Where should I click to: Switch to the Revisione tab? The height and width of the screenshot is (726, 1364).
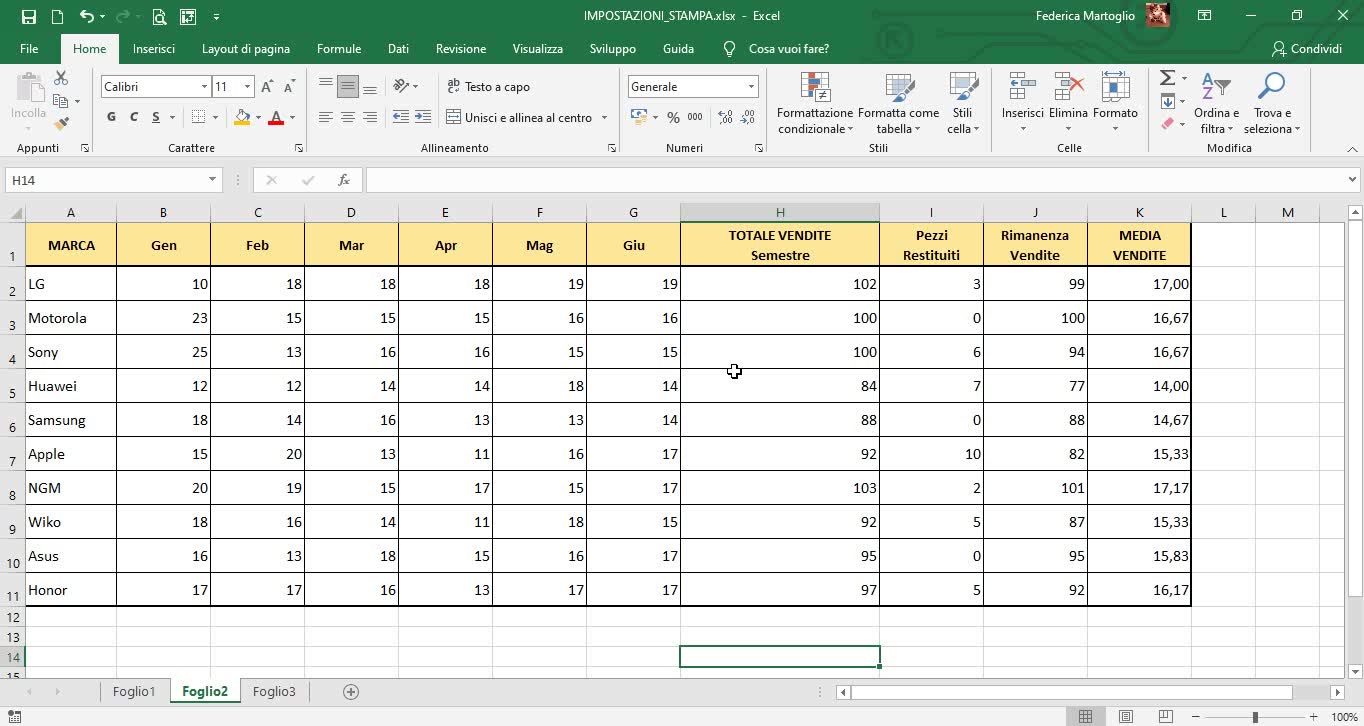tap(461, 48)
